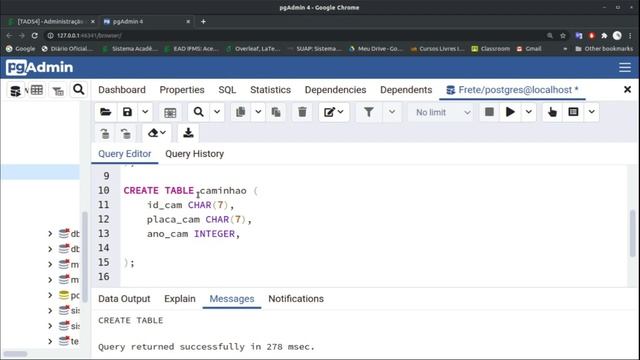Click the Save Data Changes grid icon

tap(170, 112)
